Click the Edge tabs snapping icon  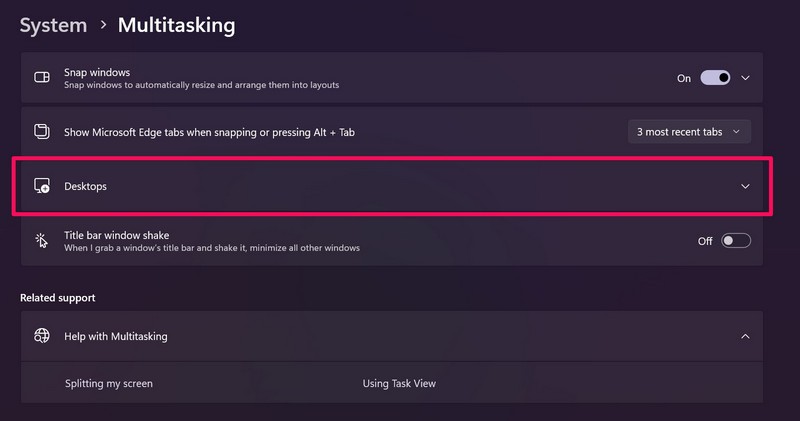pos(42,131)
